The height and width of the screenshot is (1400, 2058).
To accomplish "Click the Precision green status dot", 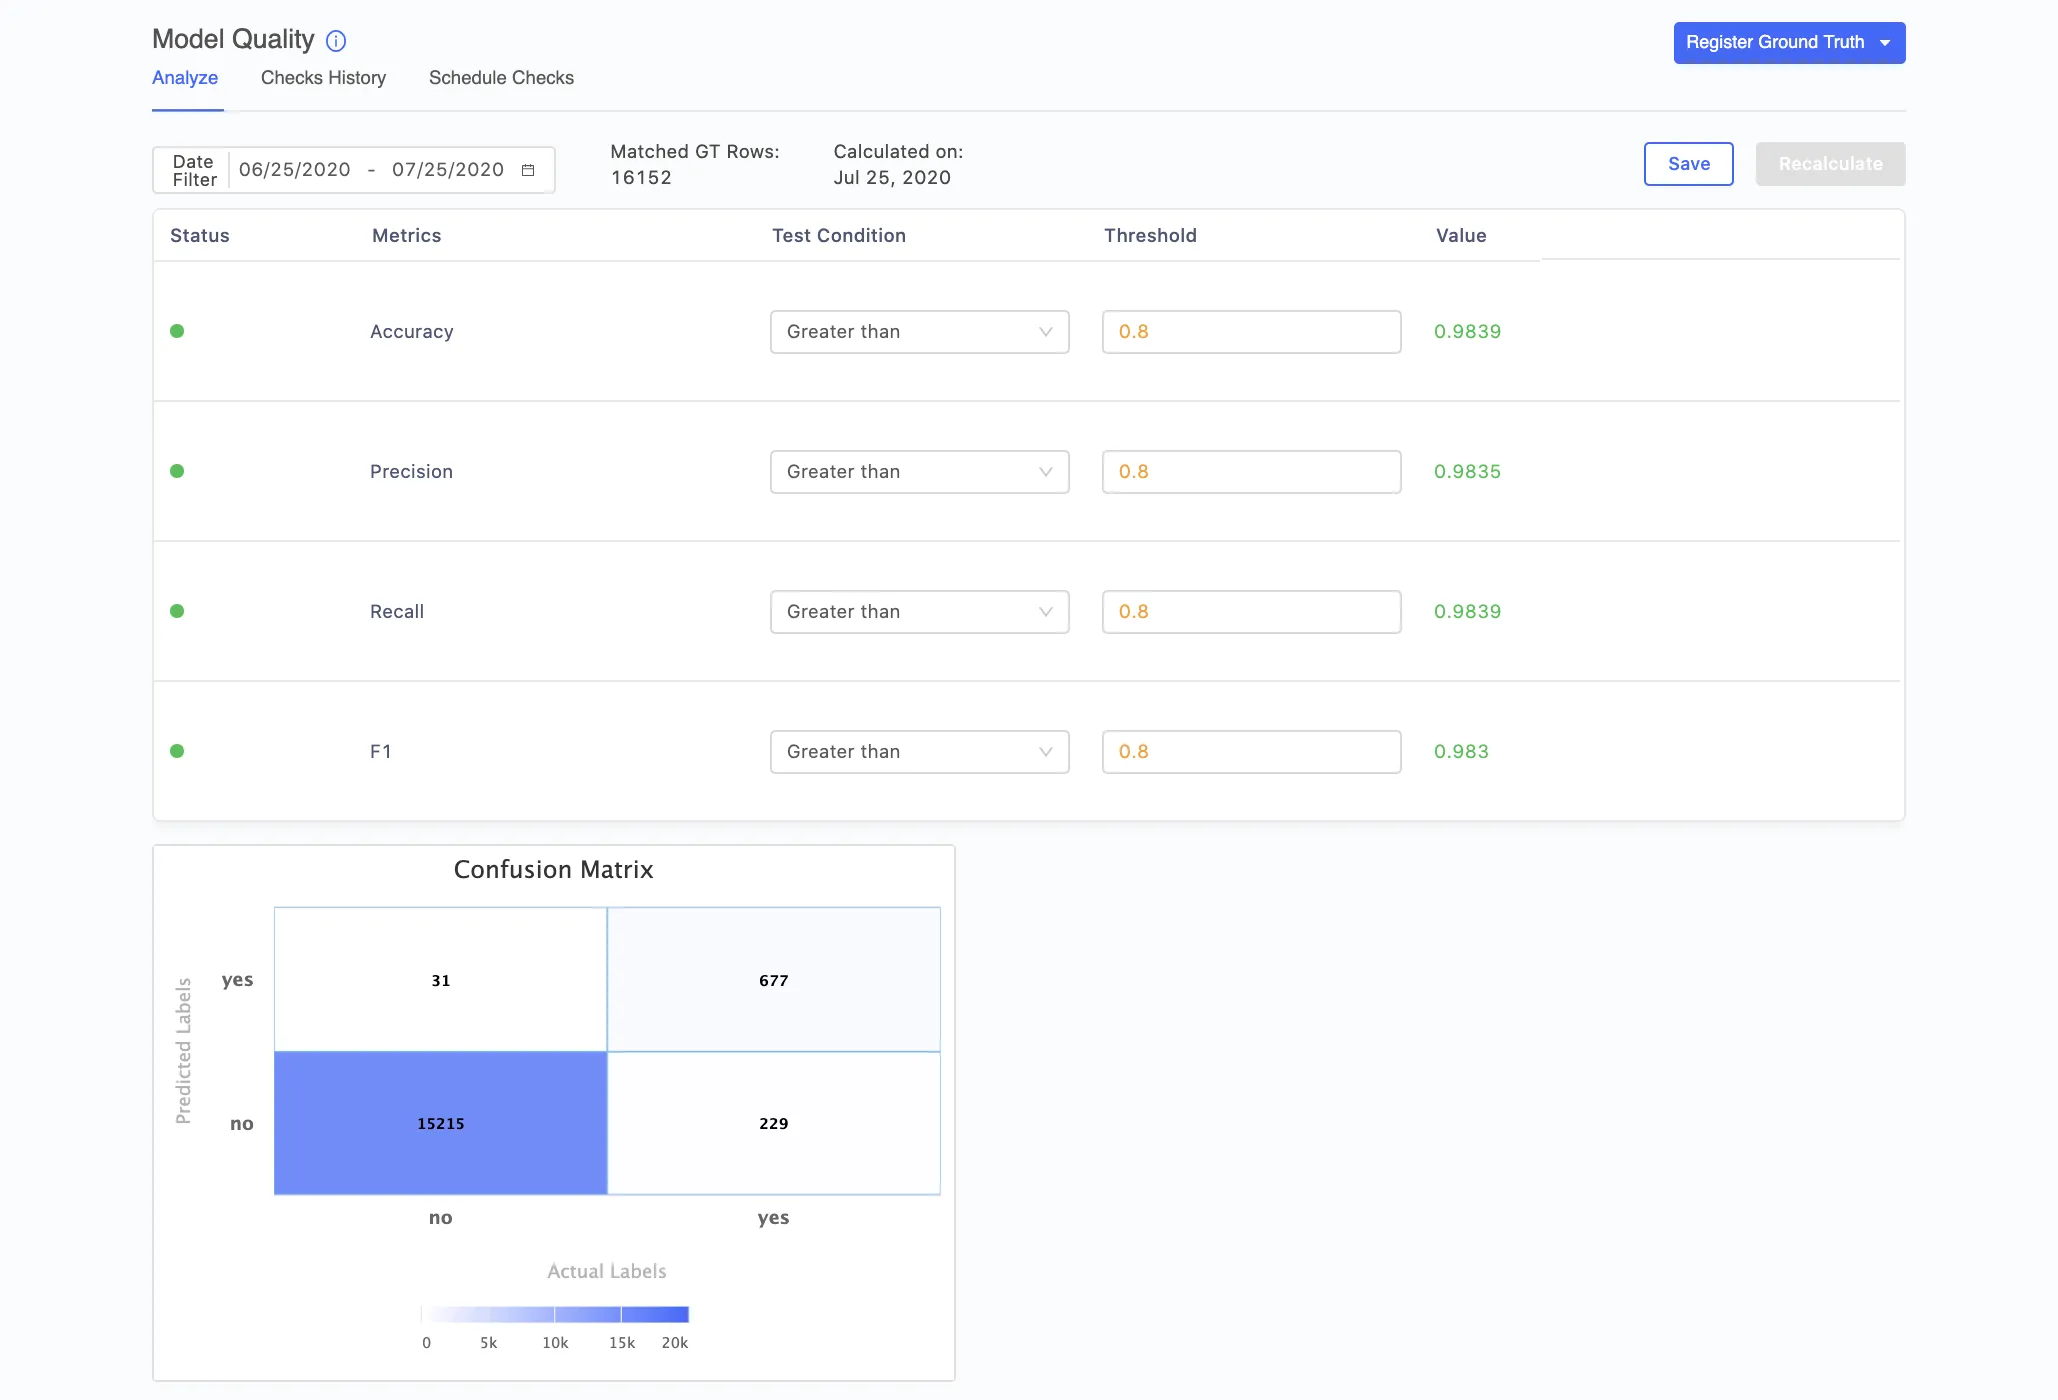I will click(177, 471).
